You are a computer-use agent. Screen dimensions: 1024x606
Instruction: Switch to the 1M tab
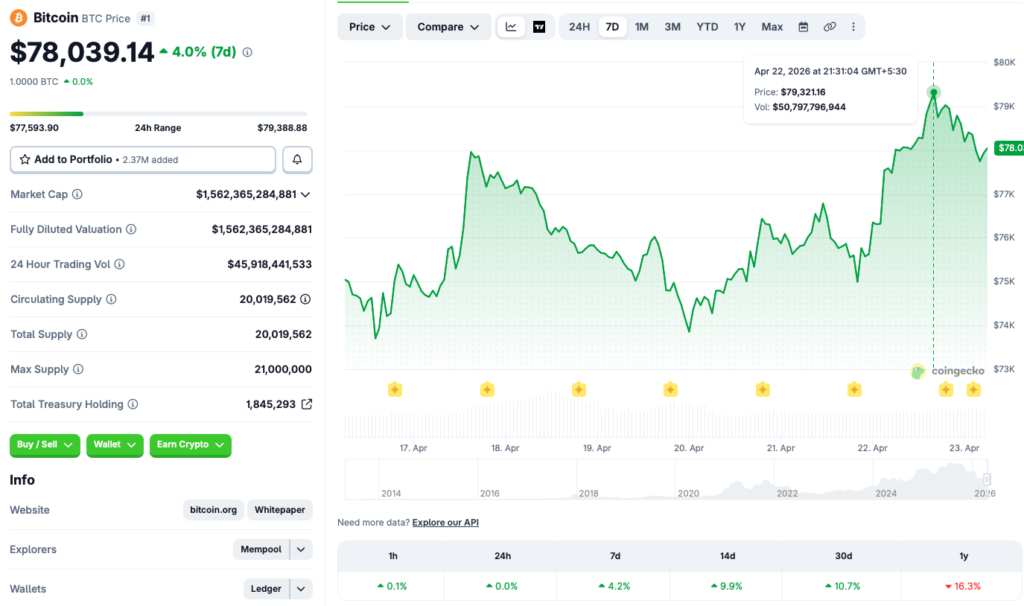tap(642, 27)
